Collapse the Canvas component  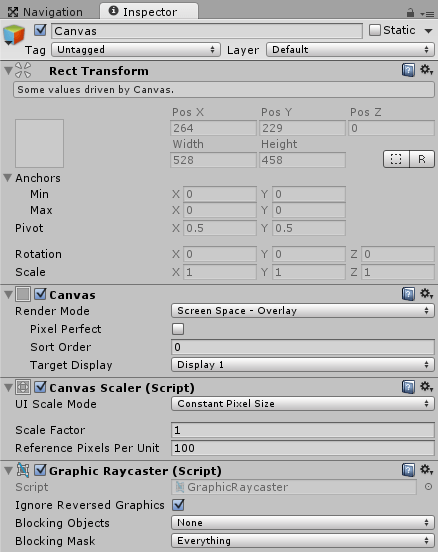click(8, 295)
